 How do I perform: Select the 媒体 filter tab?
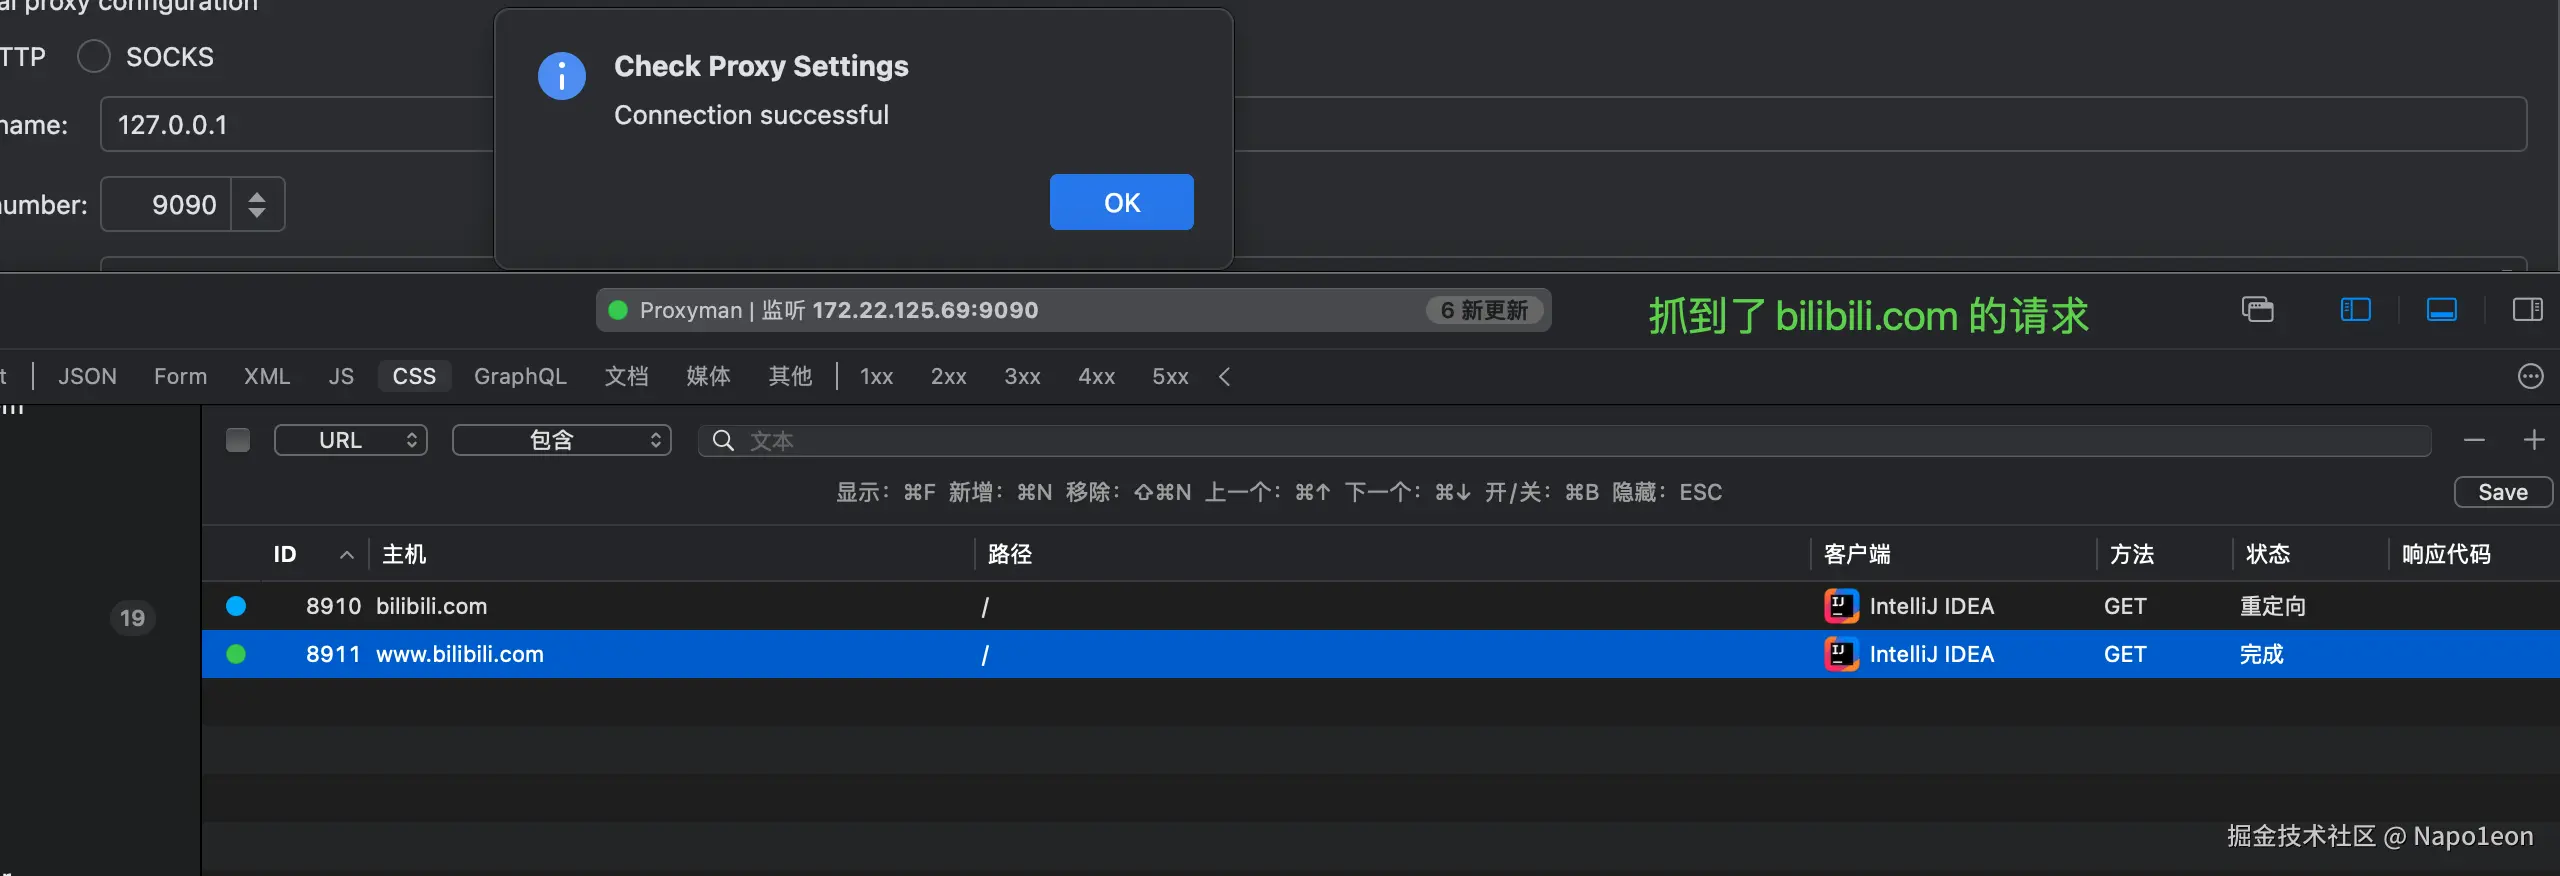pyautogui.click(x=708, y=376)
